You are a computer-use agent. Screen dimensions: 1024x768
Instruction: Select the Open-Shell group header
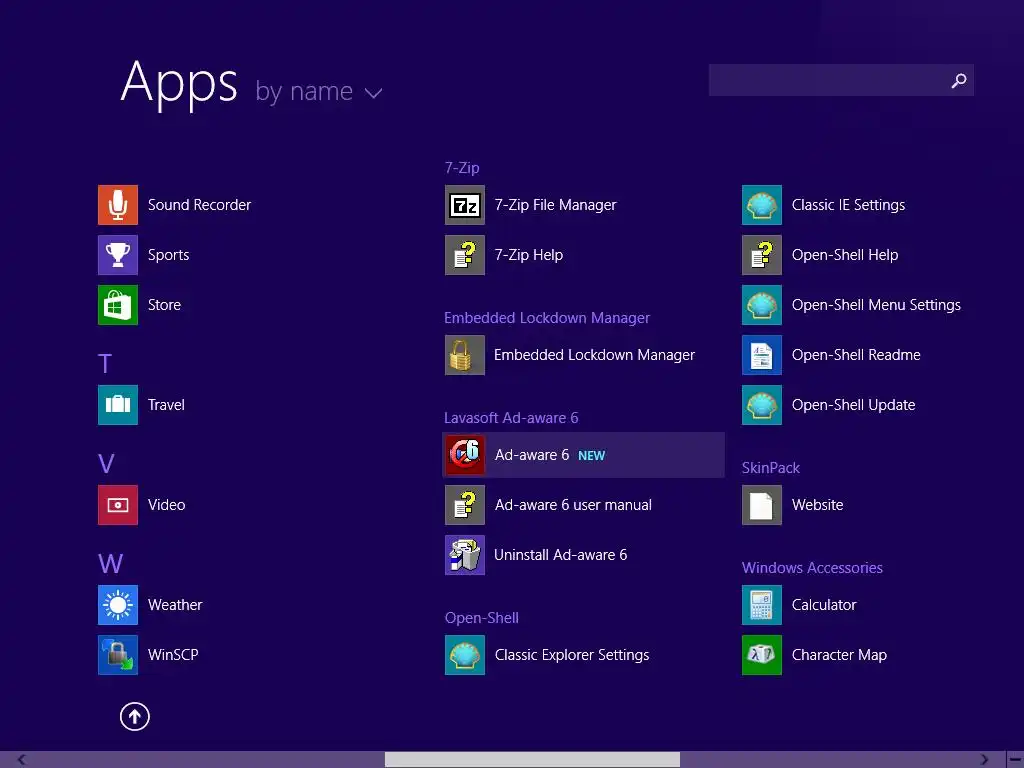(x=482, y=618)
